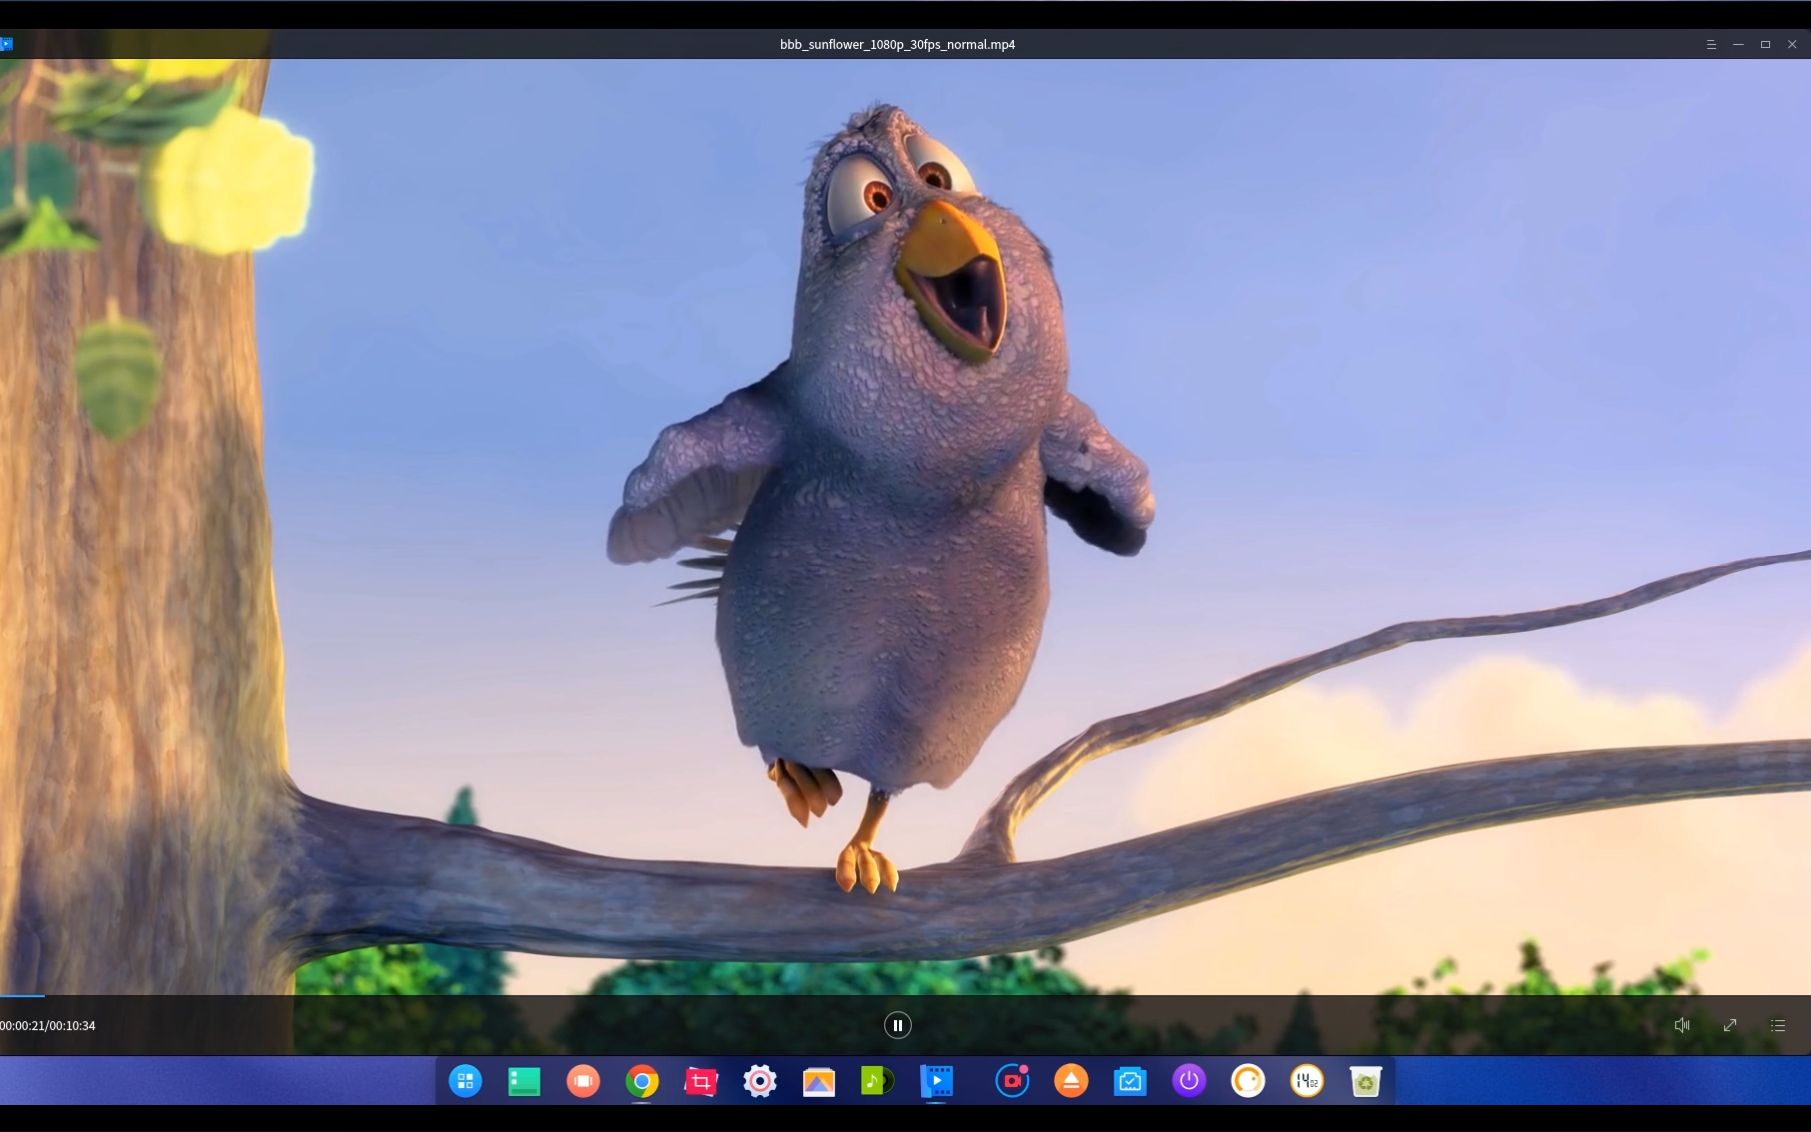Click the movie app logo in title bar
The width and height of the screenshot is (1811, 1132).
6,44
